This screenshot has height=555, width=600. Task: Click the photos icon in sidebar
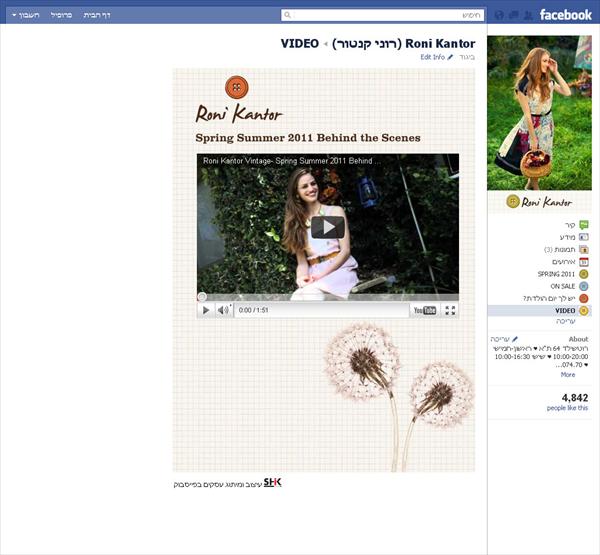pos(584,250)
